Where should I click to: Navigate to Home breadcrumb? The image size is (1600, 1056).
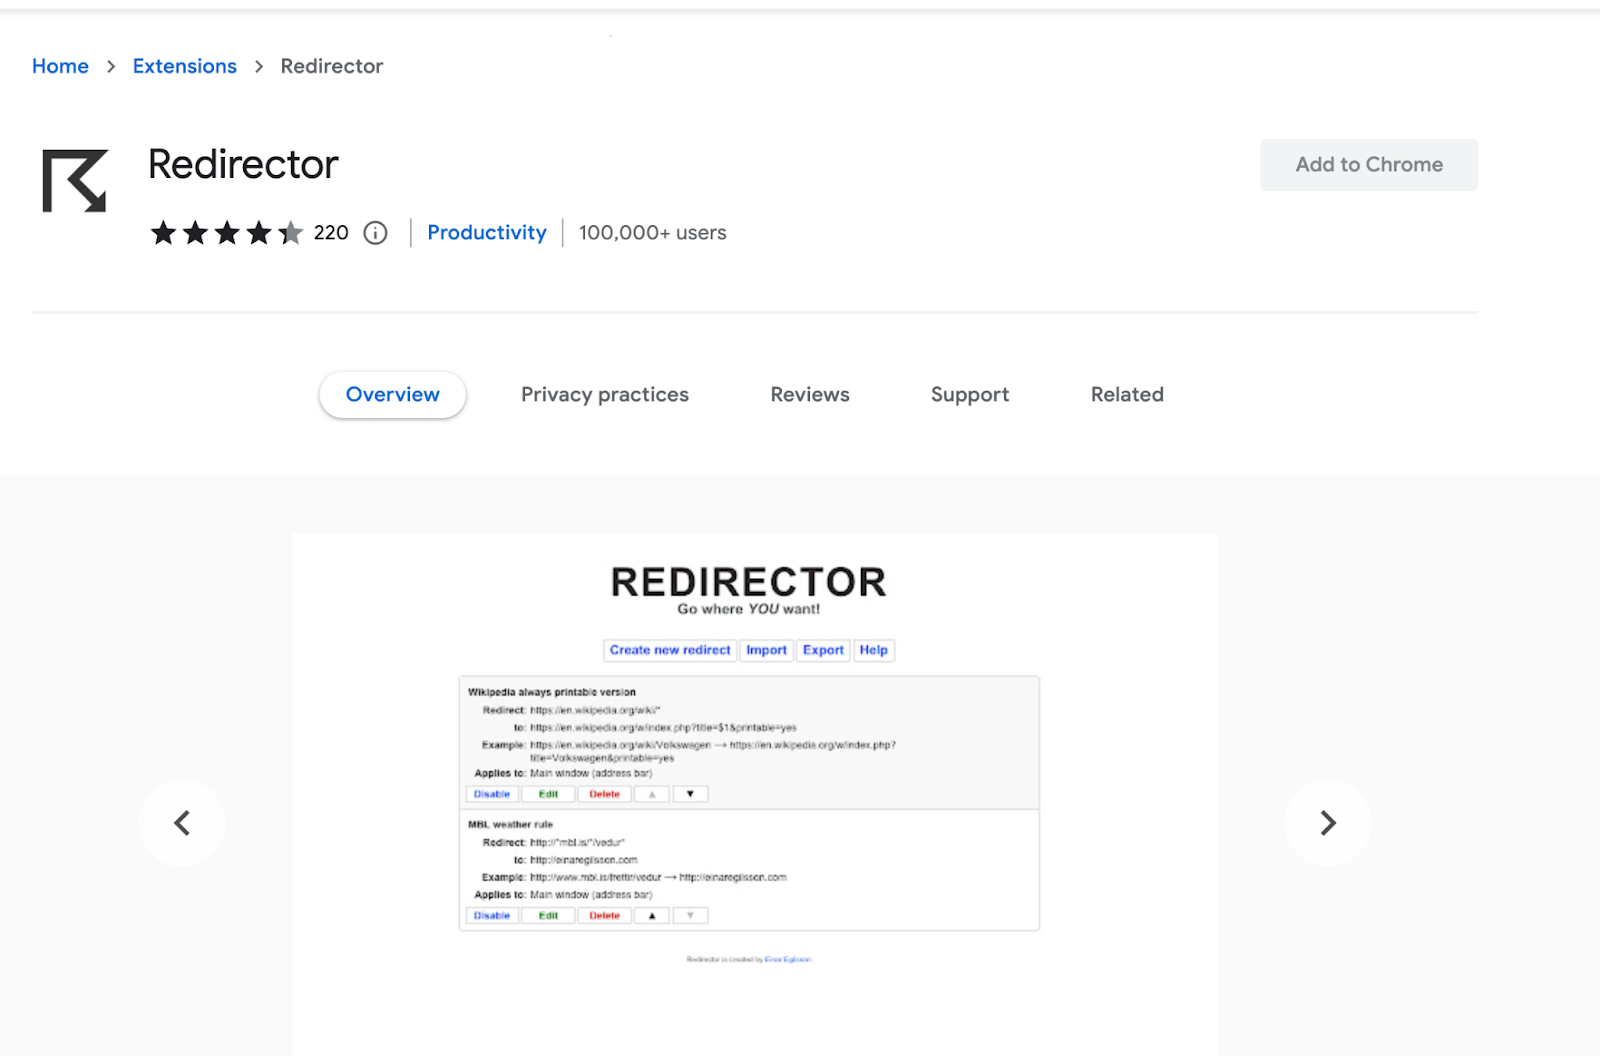[x=60, y=66]
